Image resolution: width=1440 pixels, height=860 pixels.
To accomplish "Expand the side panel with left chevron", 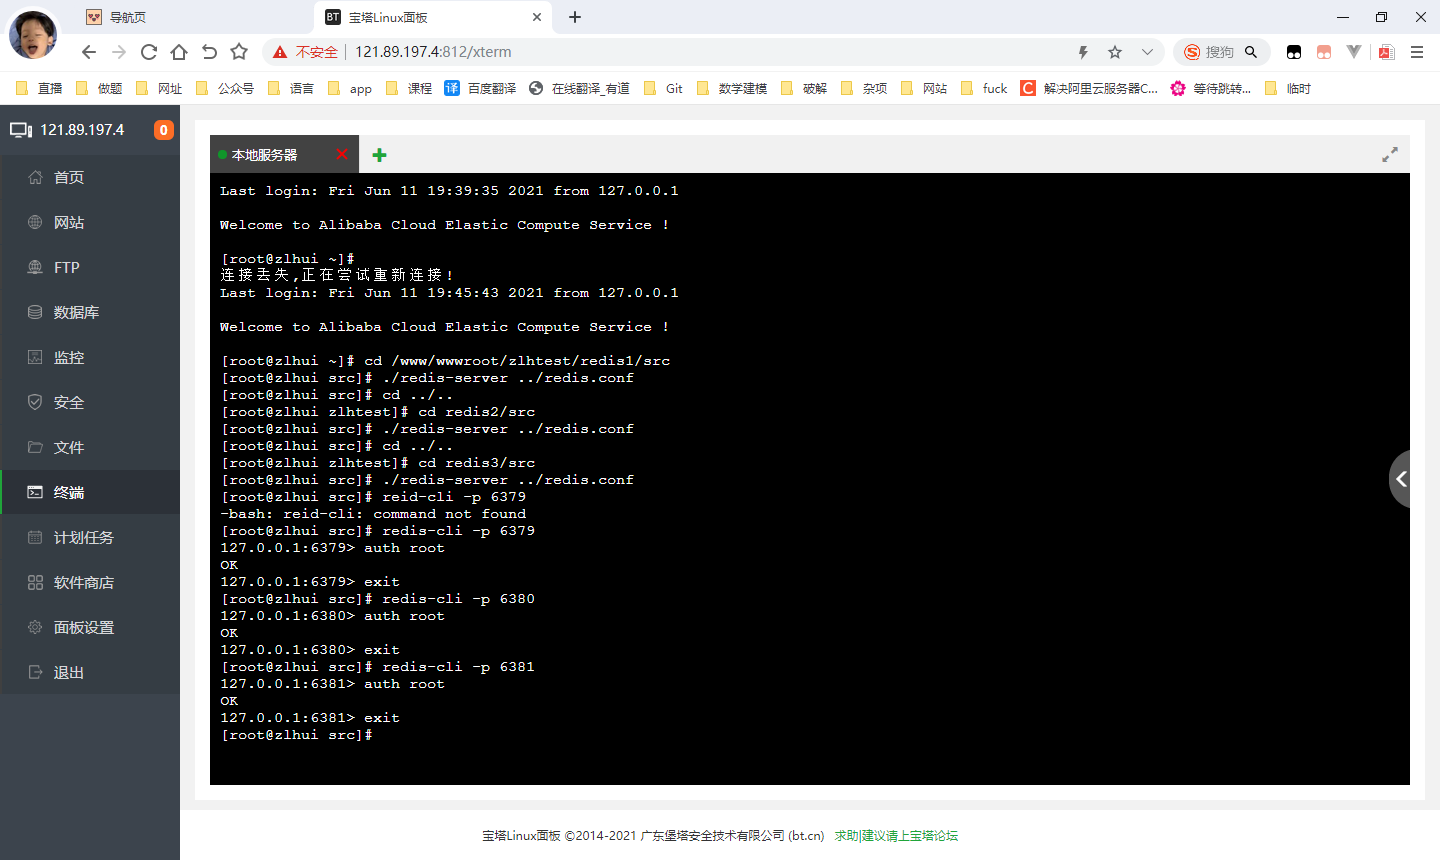I will 1402,480.
